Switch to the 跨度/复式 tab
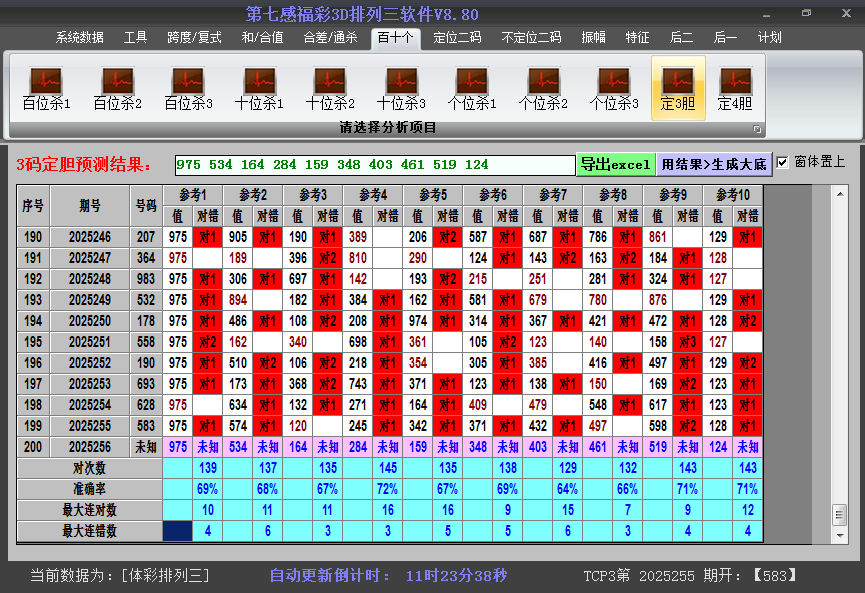The width and height of the screenshot is (865, 593). pyautogui.click(x=194, y=38)
